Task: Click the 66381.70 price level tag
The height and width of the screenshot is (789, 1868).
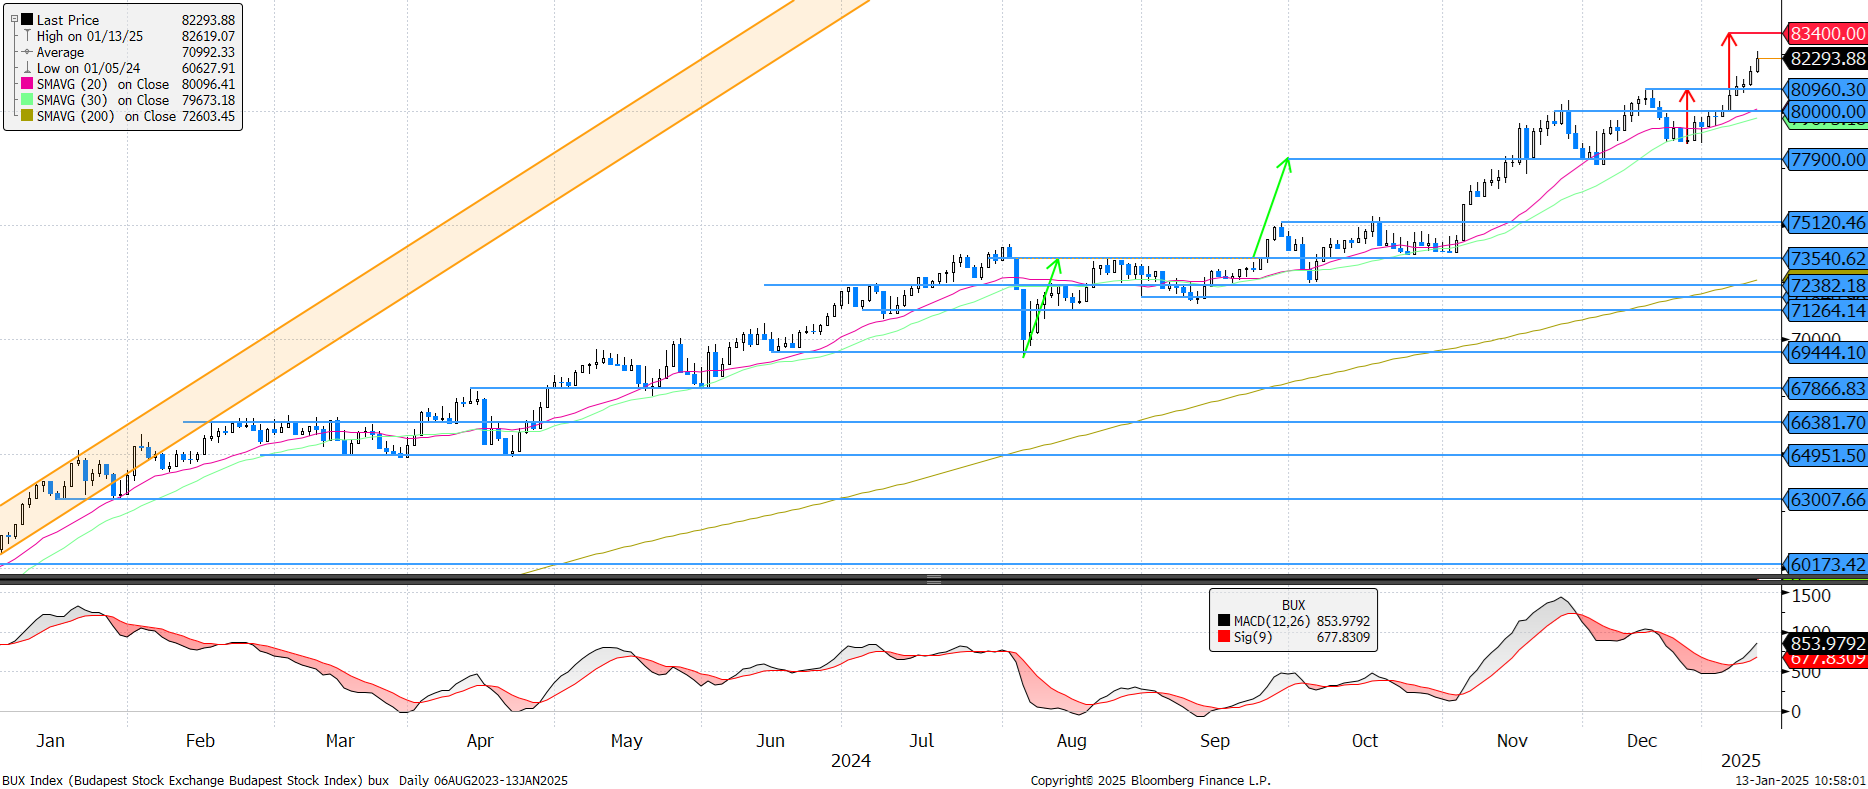Action: 1827,423
